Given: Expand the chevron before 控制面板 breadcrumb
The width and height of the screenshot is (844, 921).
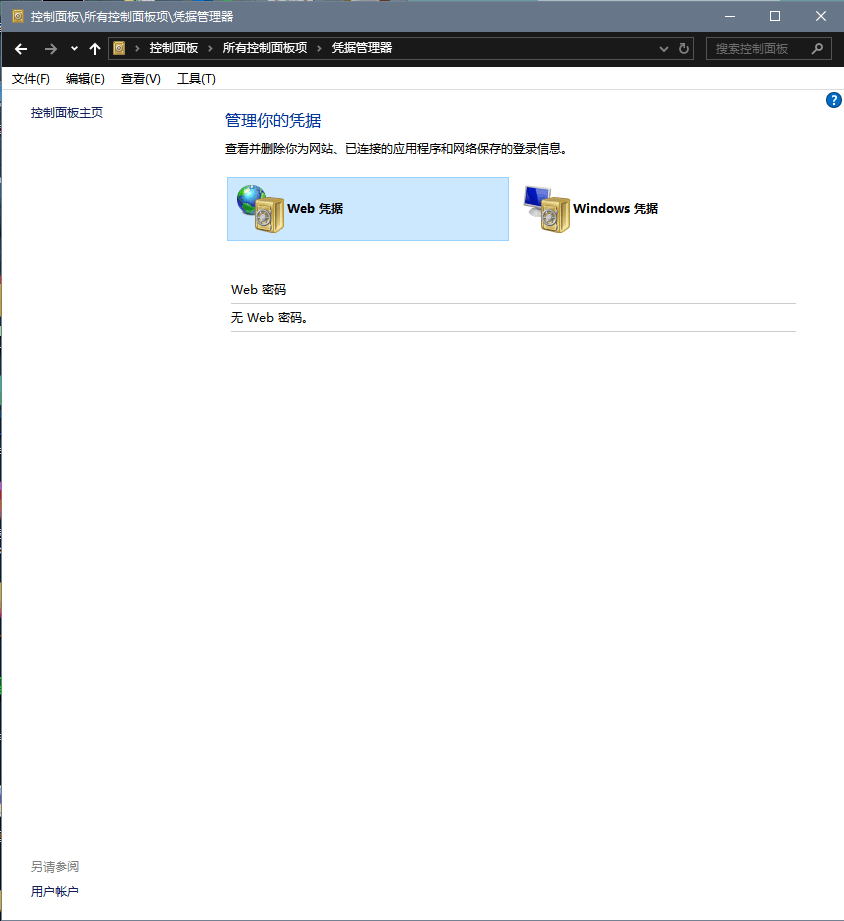Looking at the screenshot, I should (137, 48).
